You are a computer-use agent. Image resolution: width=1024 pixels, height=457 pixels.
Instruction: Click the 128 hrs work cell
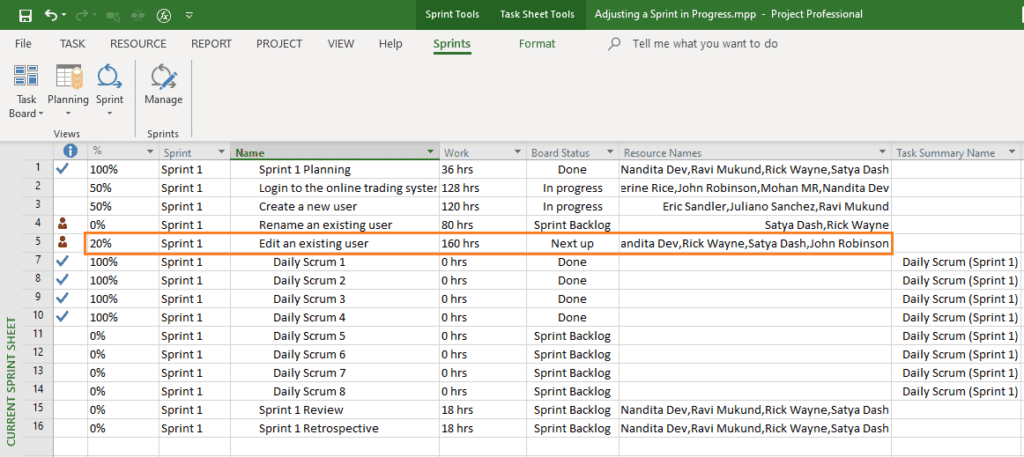click(x=483, y=188)
